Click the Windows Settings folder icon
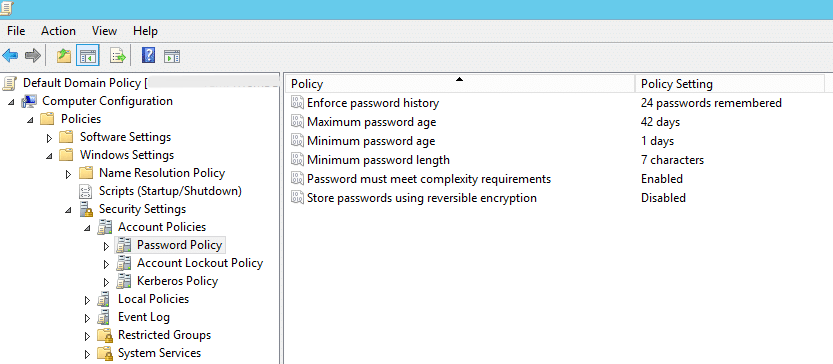The width and height of the screenshot is (833, 364). [x=66, y=155]
